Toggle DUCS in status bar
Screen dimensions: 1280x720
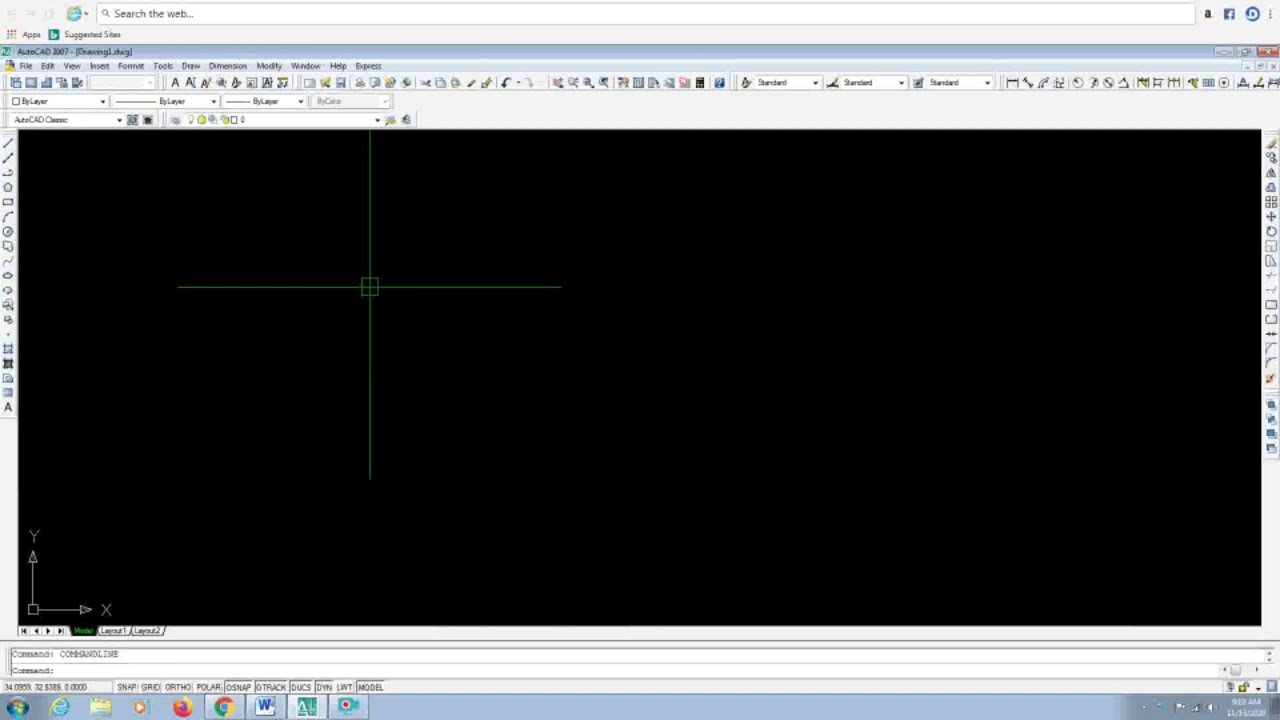click(x=301, y=687)
